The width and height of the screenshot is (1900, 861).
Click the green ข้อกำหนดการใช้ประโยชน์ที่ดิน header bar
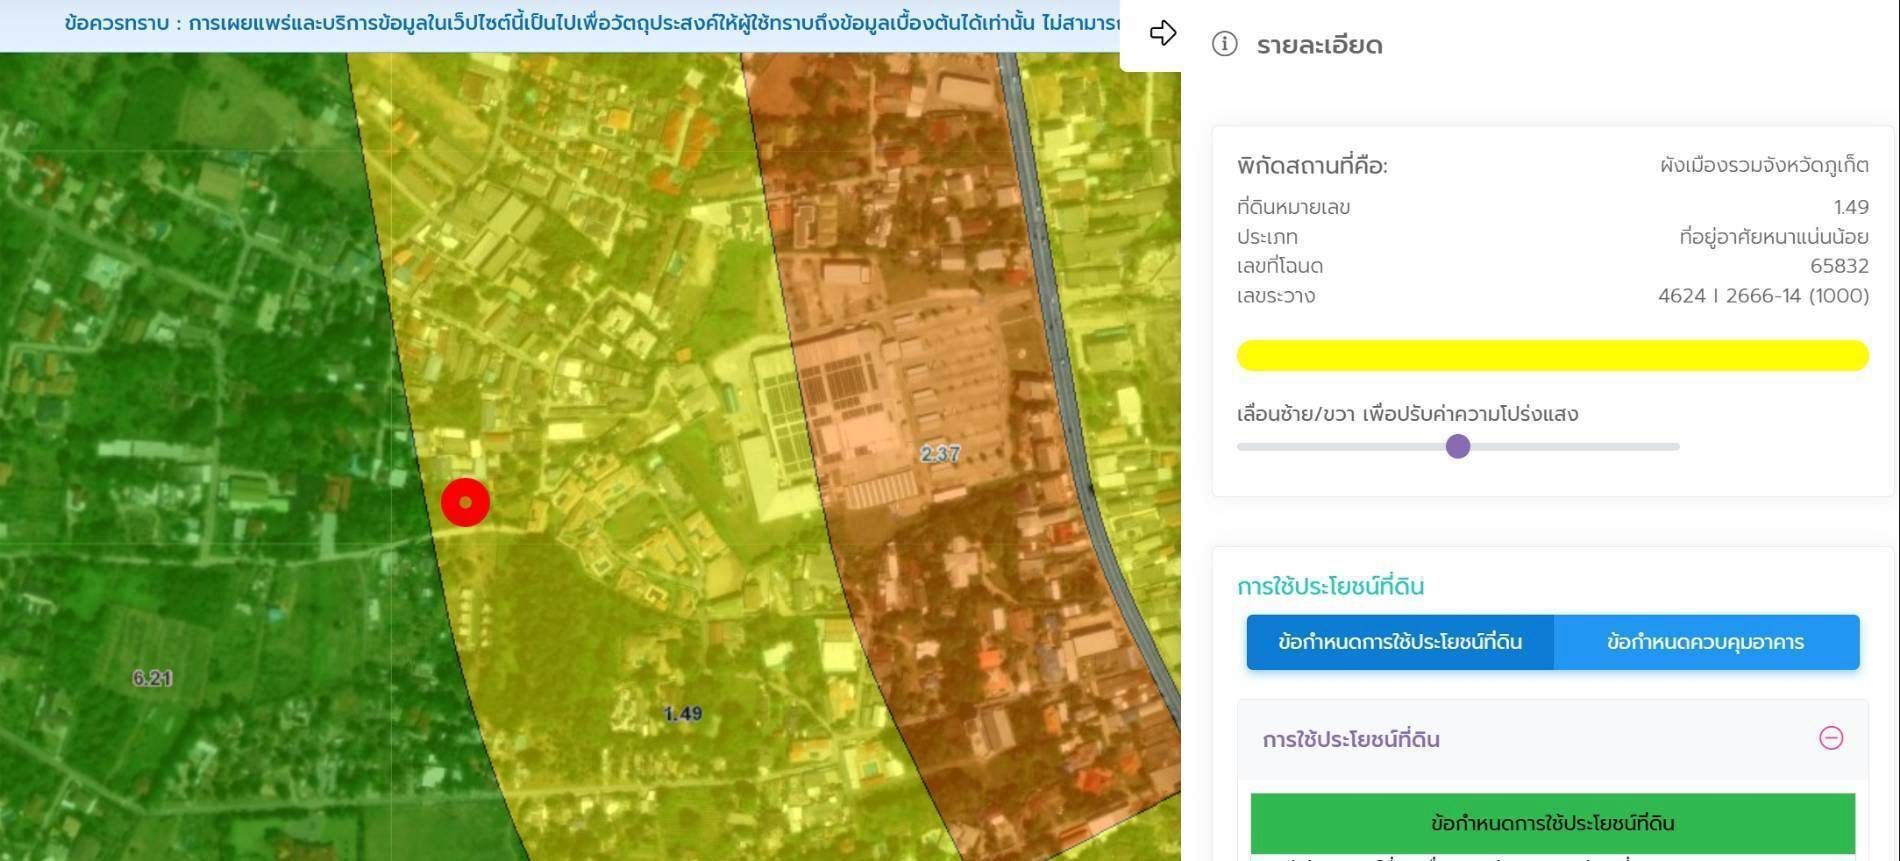1552,823
